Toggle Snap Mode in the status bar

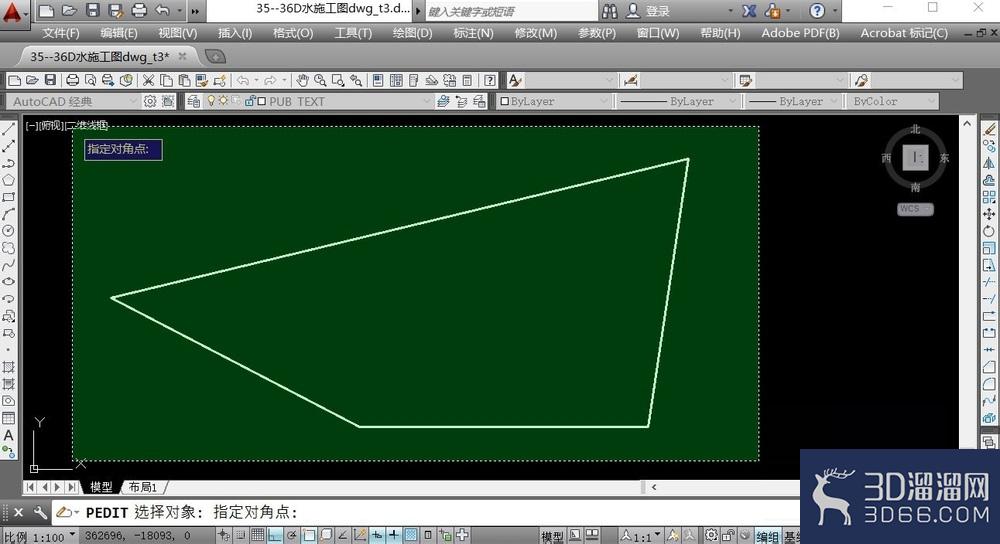(x=240, y=535)
